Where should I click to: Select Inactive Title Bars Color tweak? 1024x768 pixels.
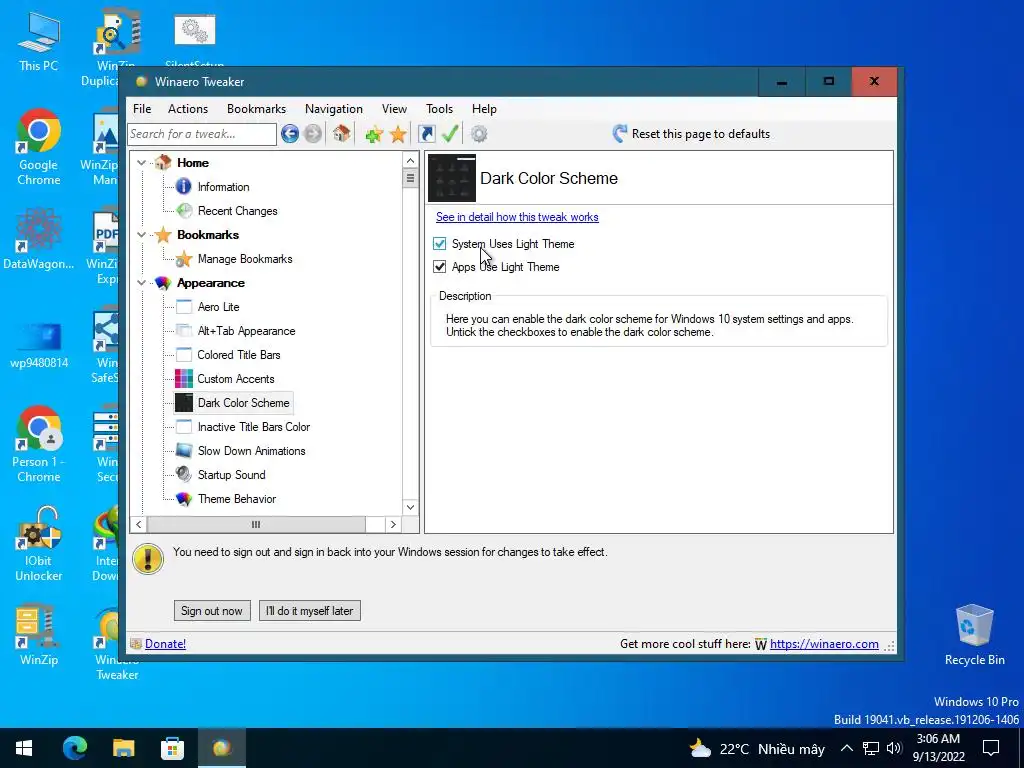pyautogui.click(x=253, y=427)
